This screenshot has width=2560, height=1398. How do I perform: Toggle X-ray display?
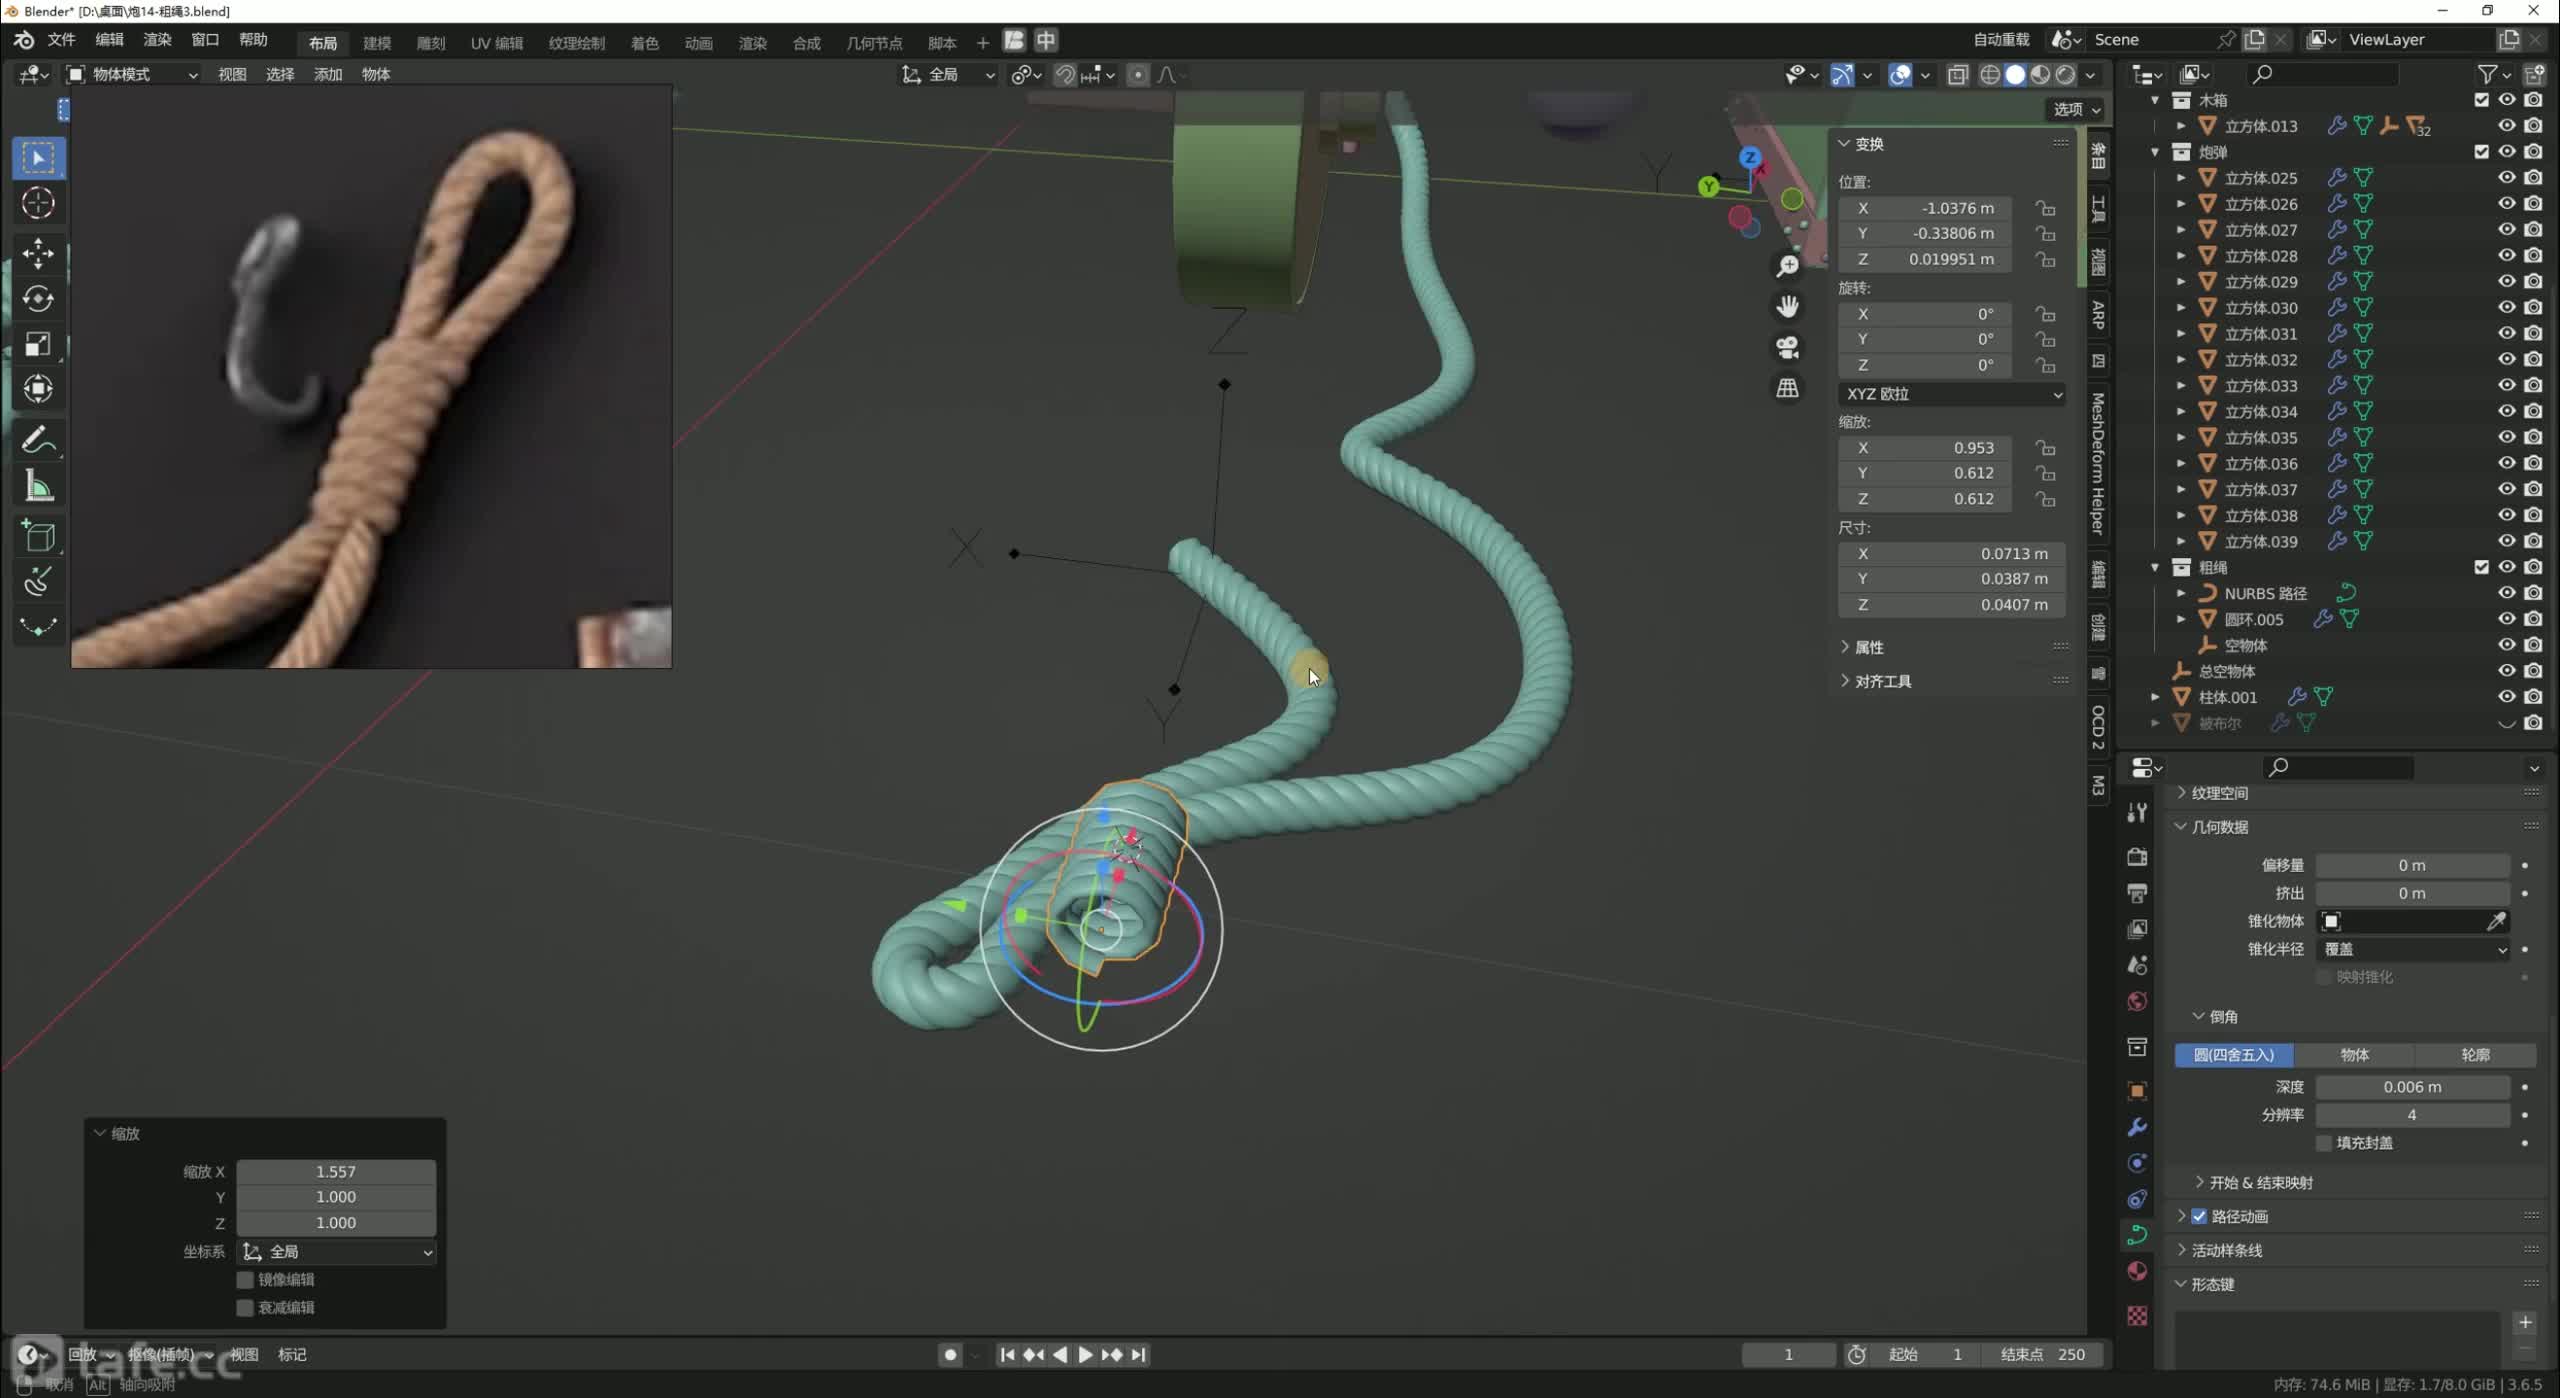pos(1957,75)
